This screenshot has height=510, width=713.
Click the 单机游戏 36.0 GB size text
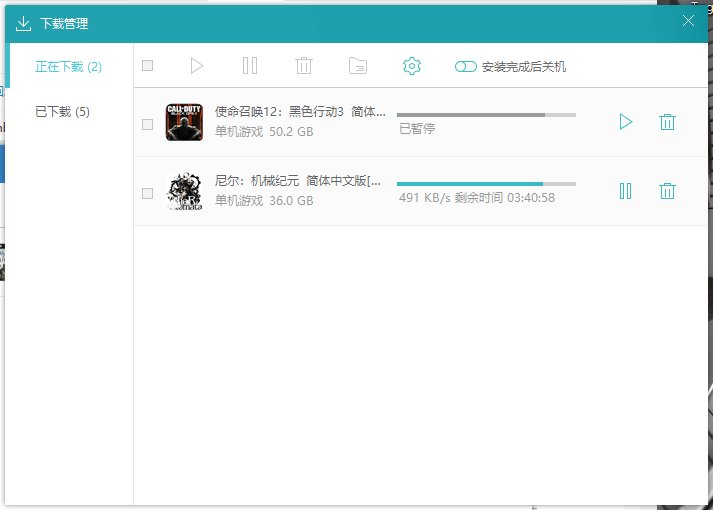coord(264,201)
